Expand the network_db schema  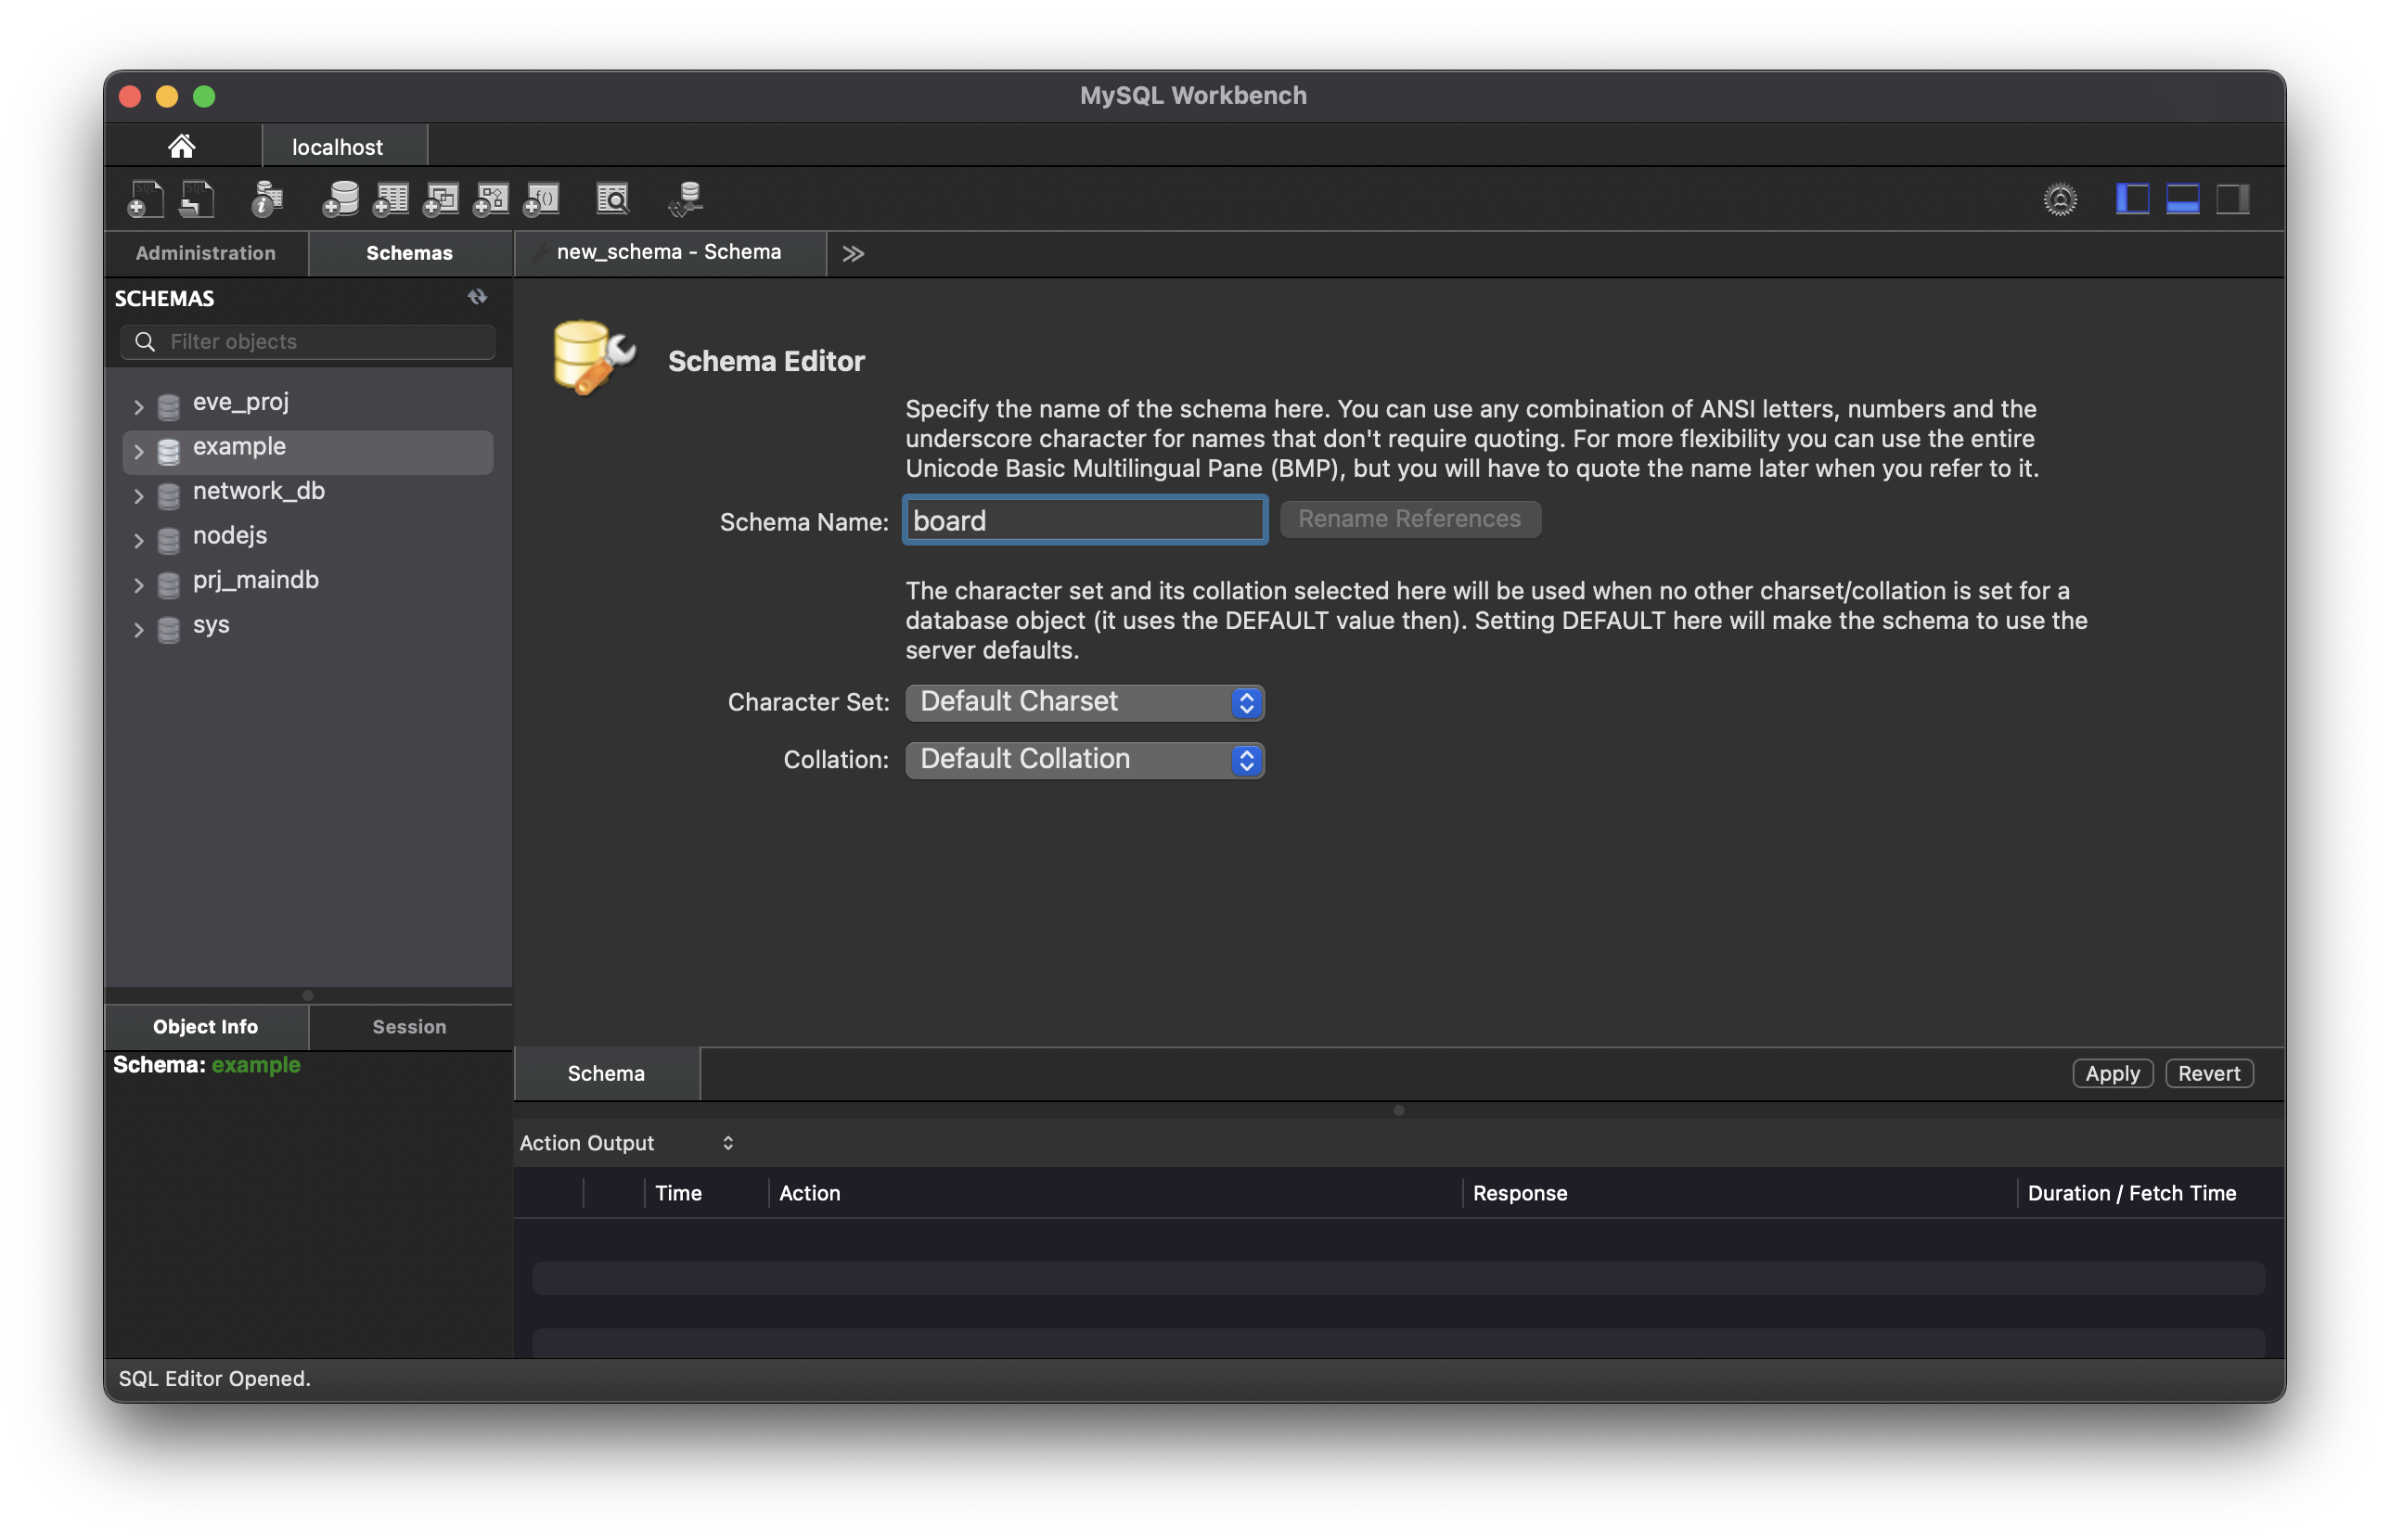(138, 496)
